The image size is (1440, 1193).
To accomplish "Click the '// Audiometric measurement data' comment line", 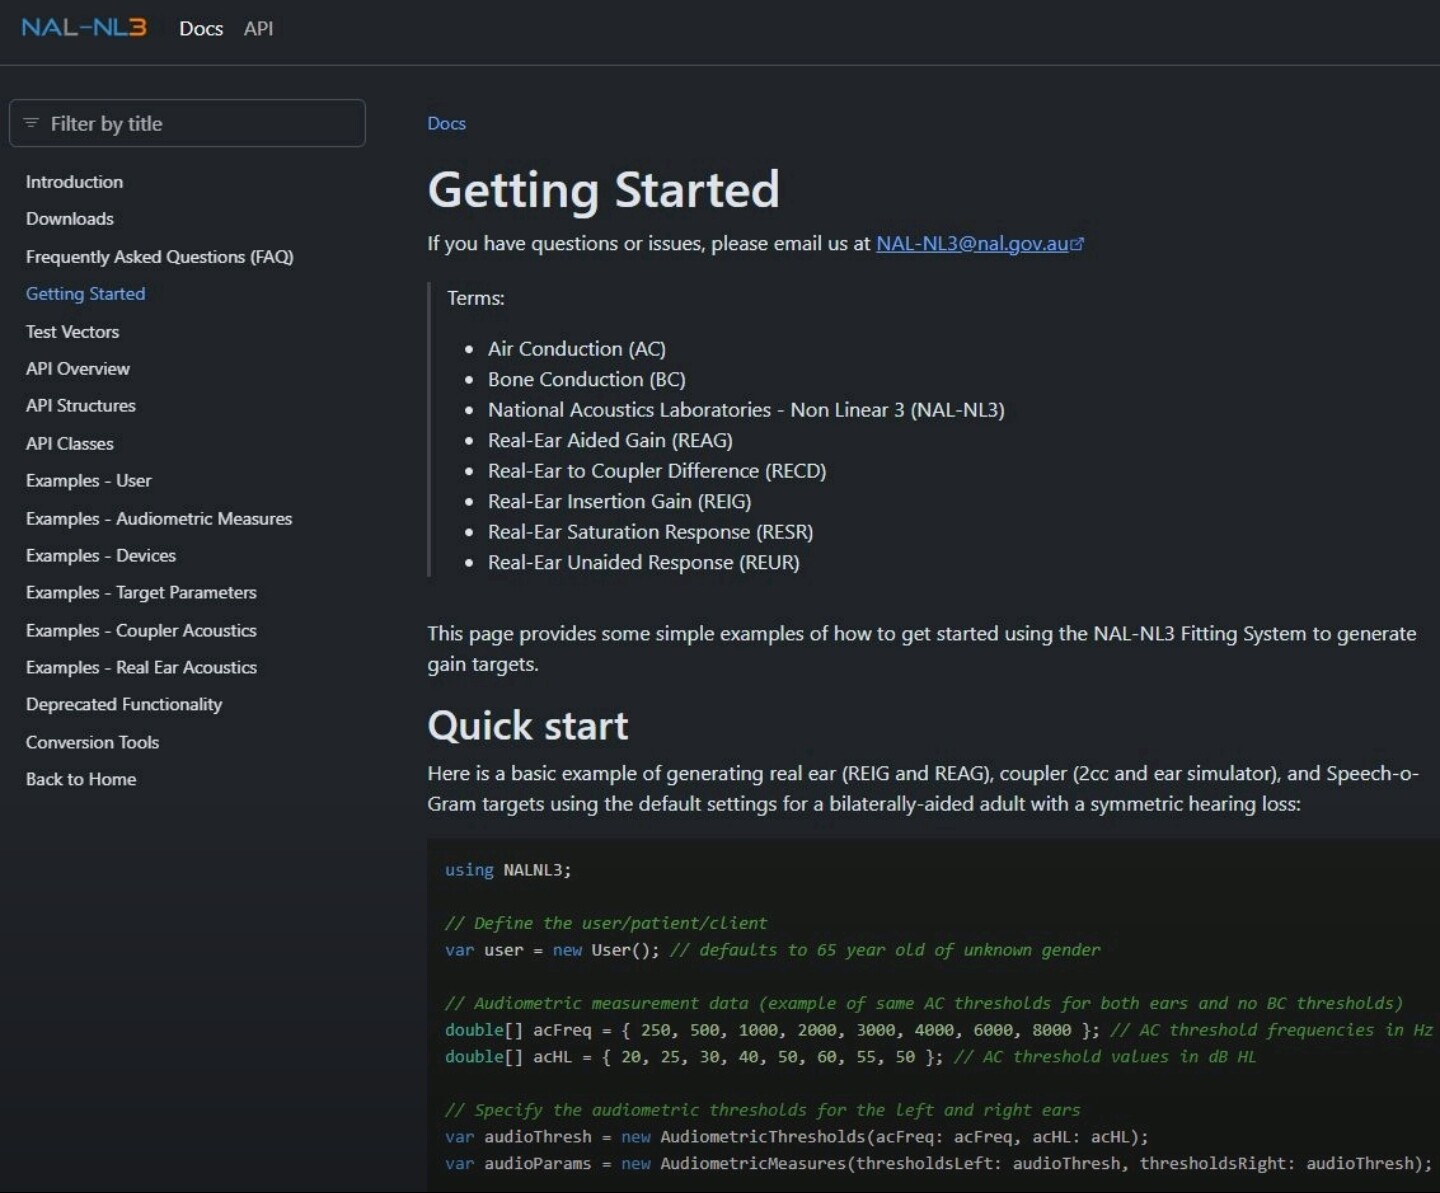I will coord(924,1003).
